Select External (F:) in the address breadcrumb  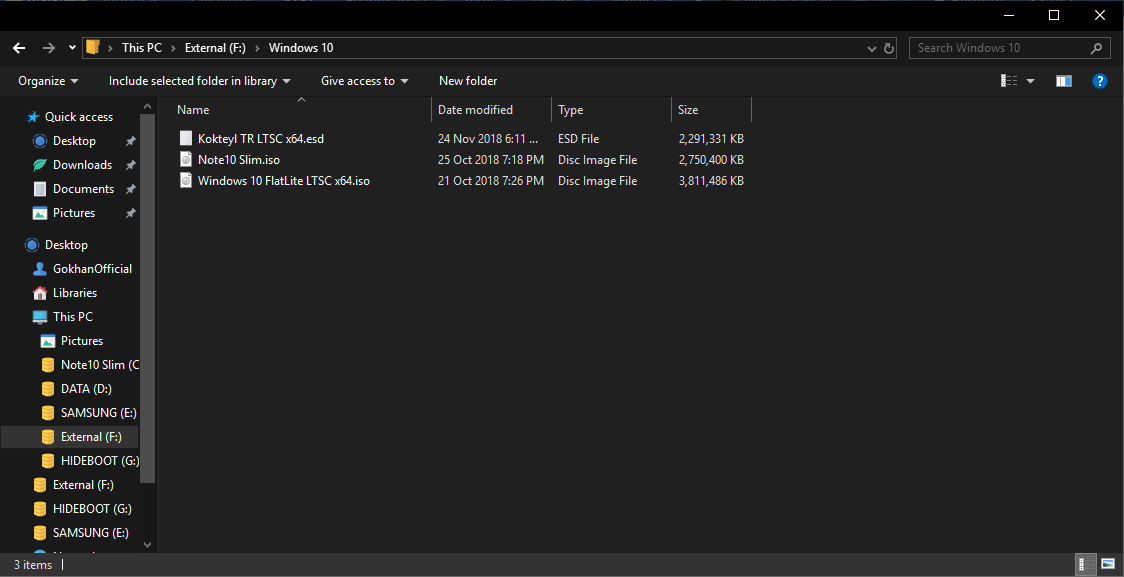click(215, 48)
